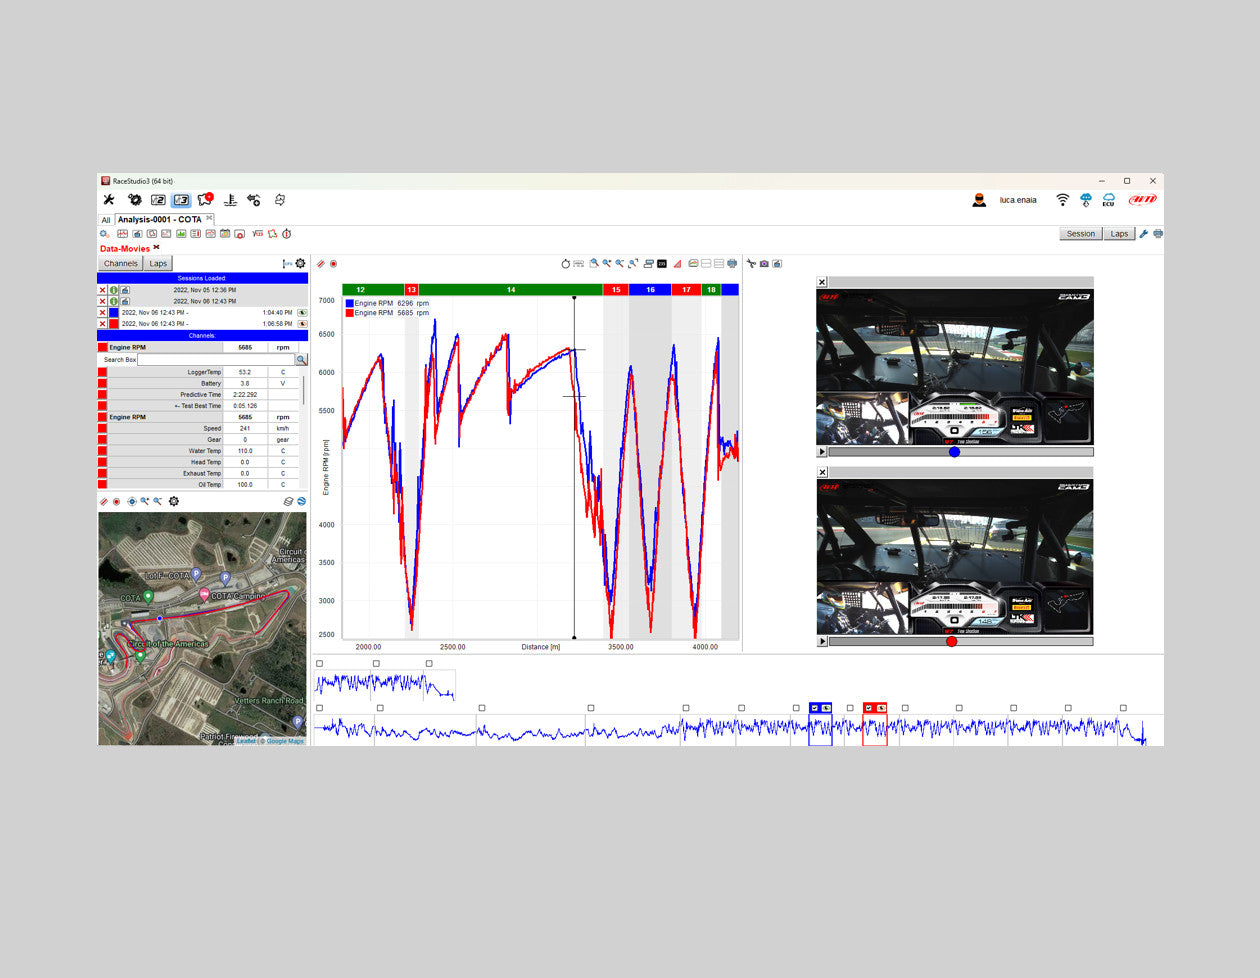Click the gear icon in the map toolbar
This screenshot has width=1260, height=978.
tap(174, 502)
